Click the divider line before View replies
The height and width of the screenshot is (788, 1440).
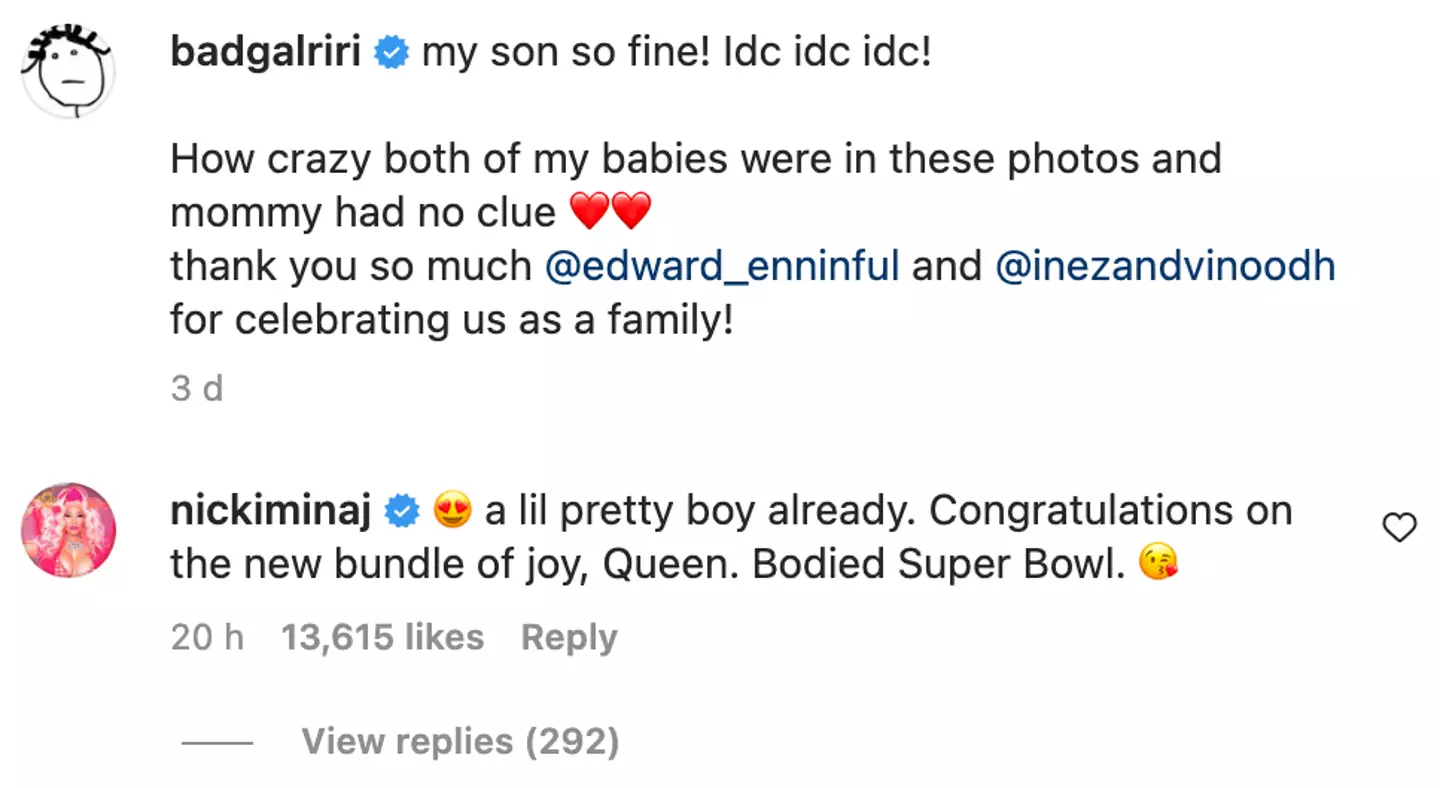pyautogui.click(x=216, y=741)
